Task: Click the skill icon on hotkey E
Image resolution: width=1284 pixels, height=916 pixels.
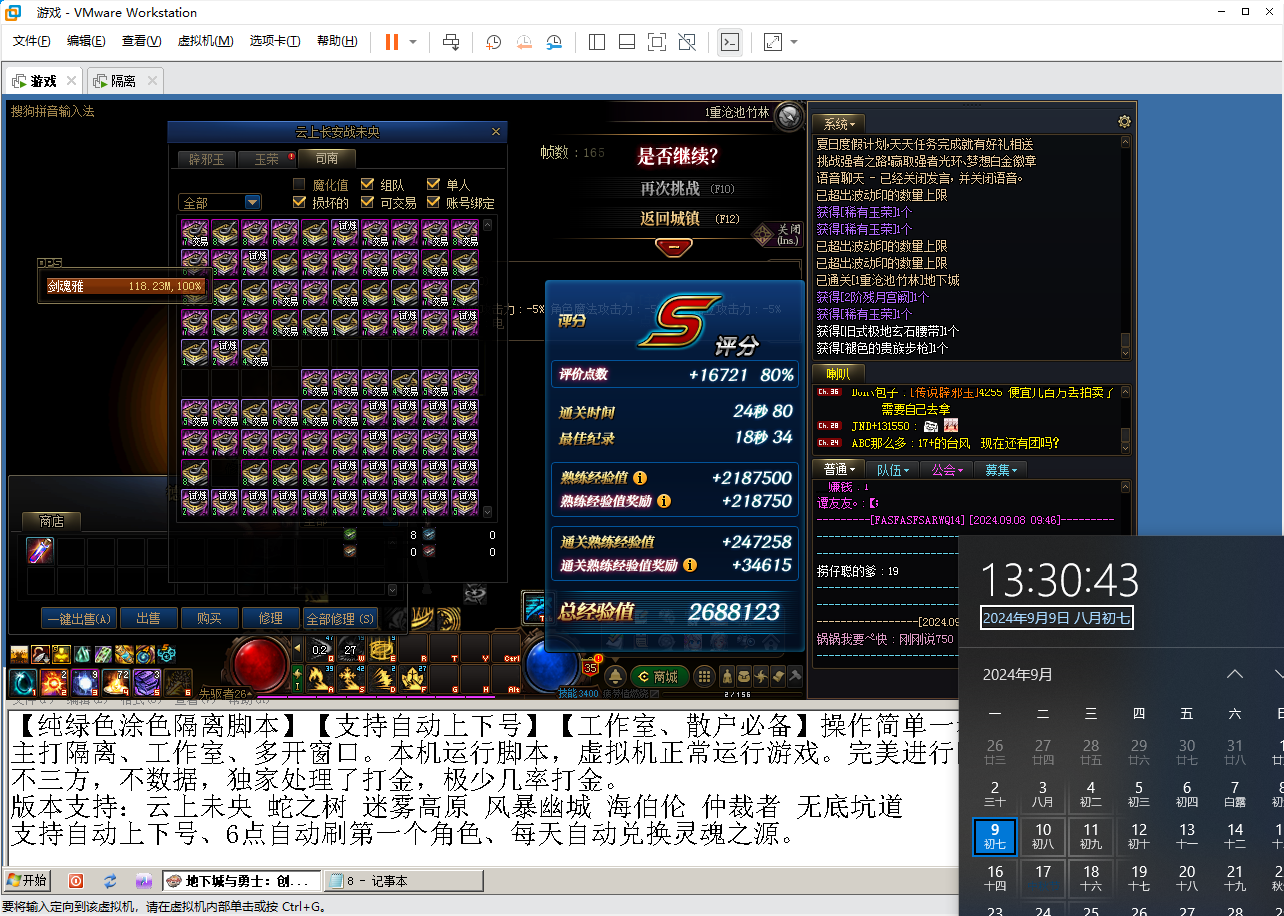Action: (x=382, y=648)
